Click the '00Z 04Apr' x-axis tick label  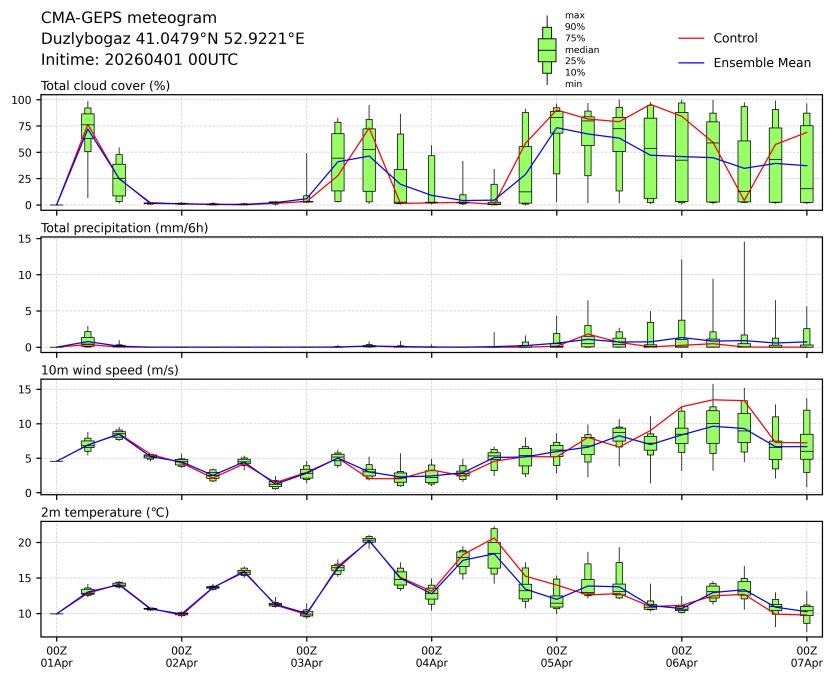[x=431, y=657]
